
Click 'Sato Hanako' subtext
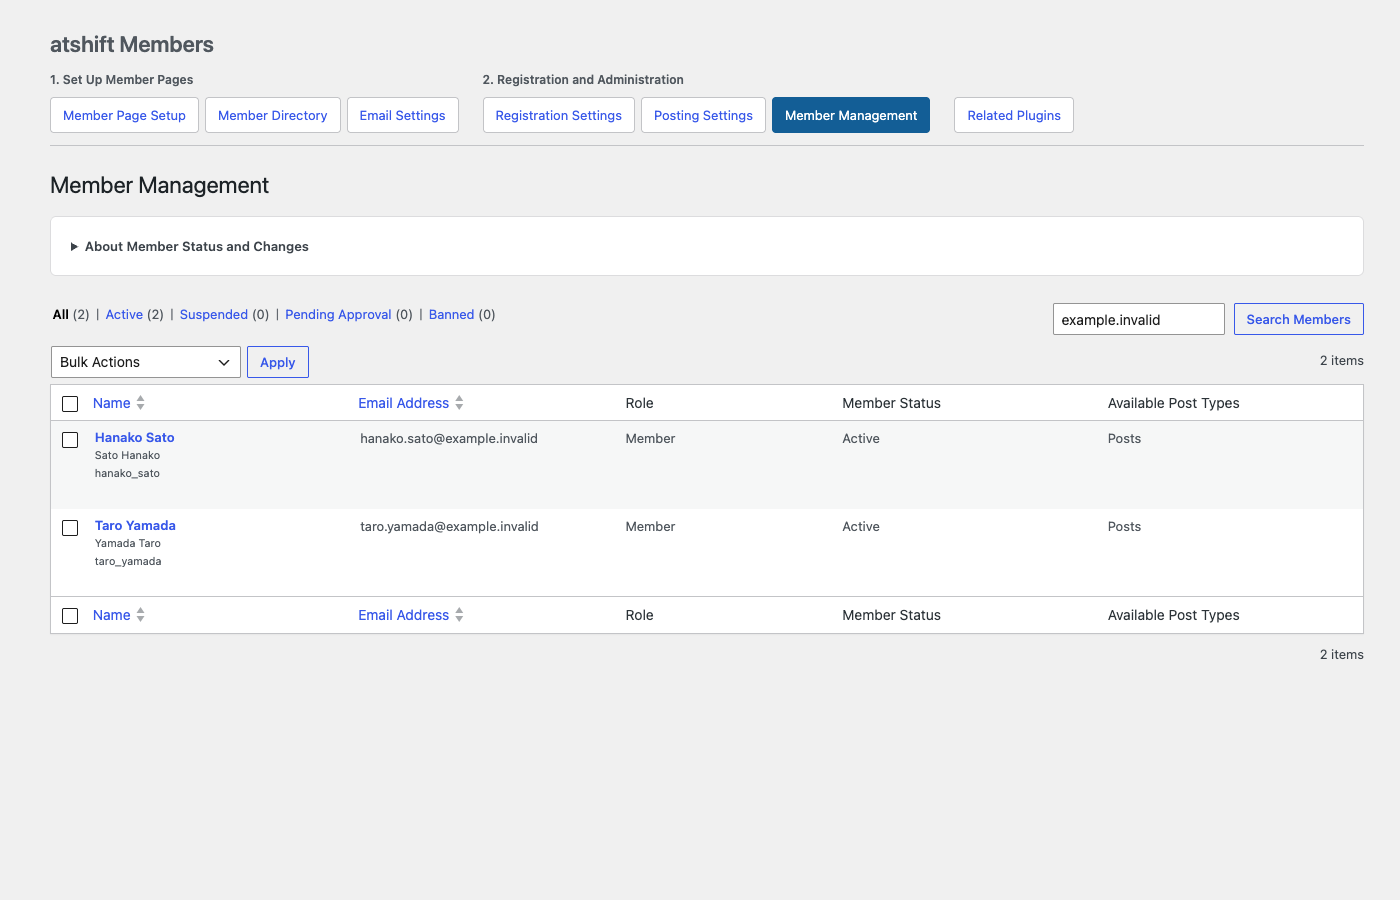(x=127, y=455)
